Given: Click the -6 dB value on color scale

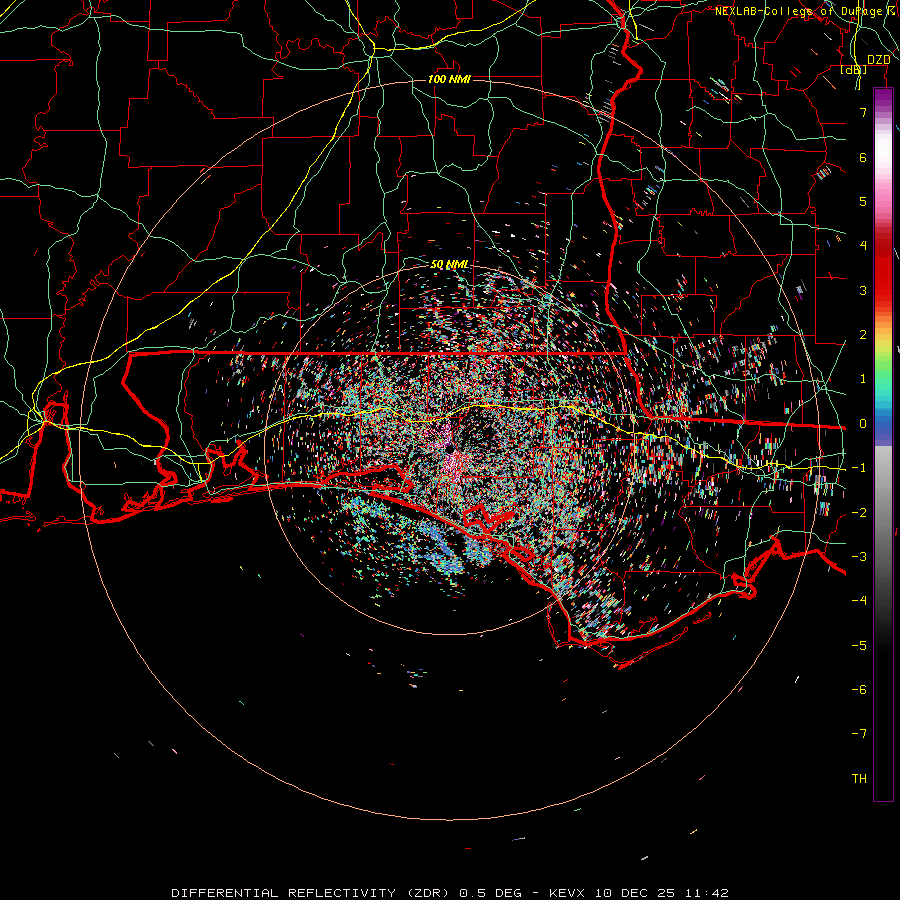Looking at the screenshot, I should (859, 690).
